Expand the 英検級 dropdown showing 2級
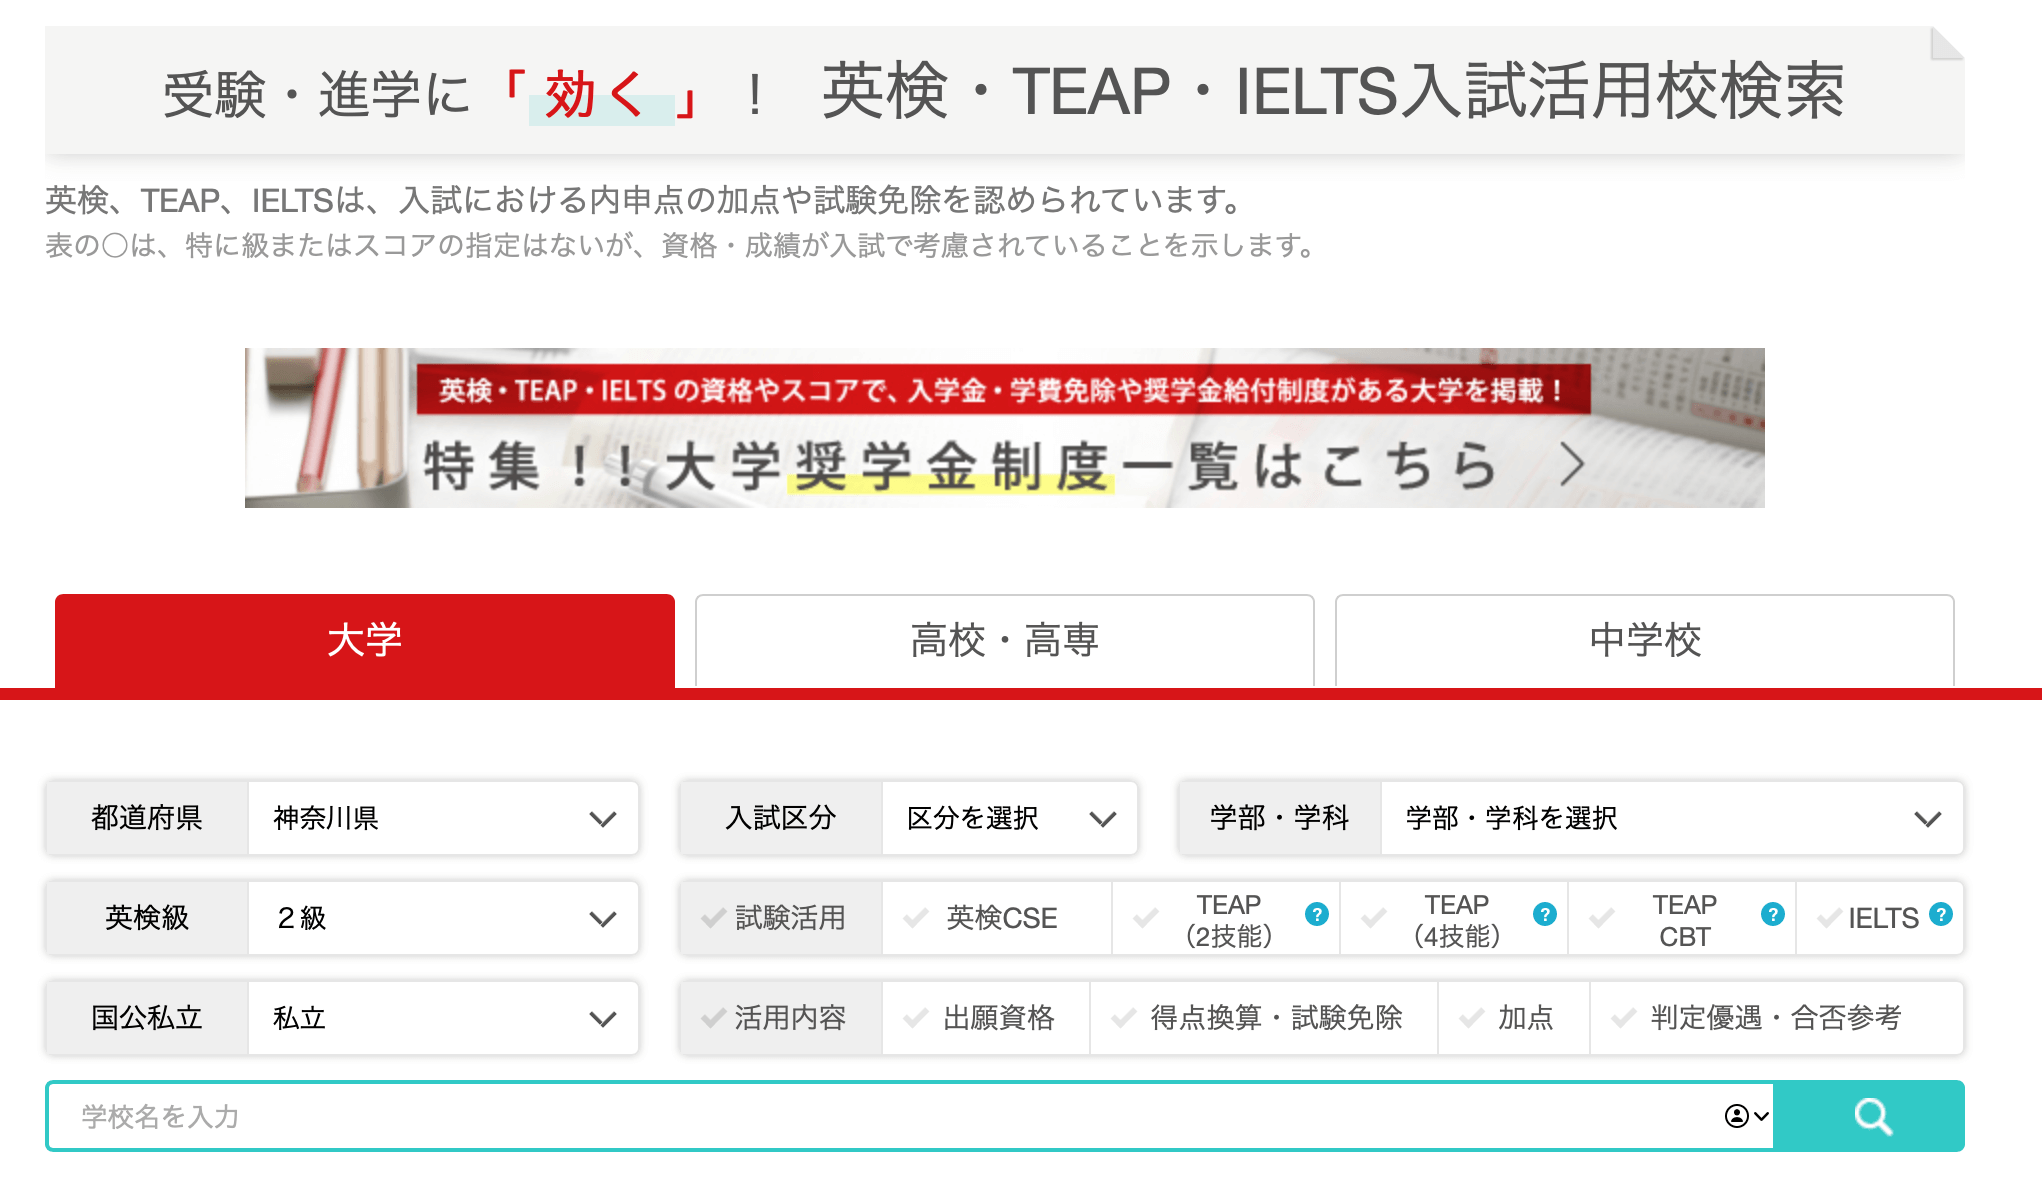The width and height of the screenshot is (2042, 1188). click(442, 918)
